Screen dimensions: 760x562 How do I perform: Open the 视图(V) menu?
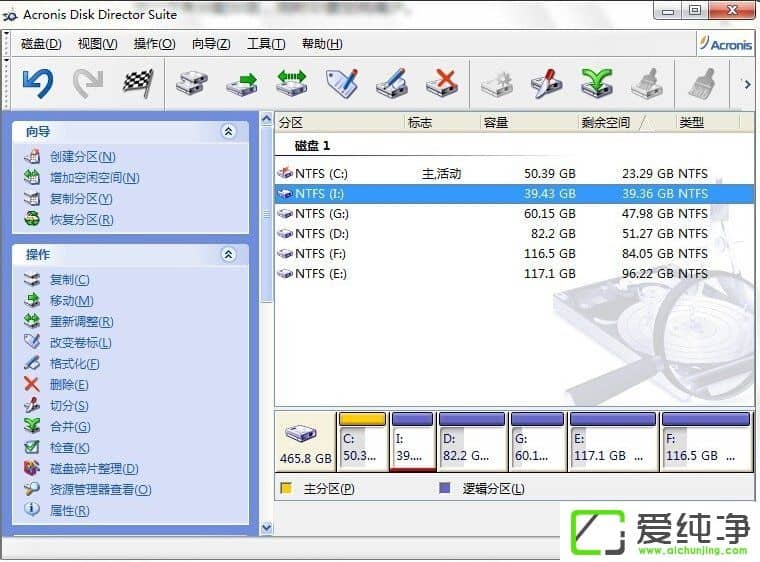(x=97, y=44)
